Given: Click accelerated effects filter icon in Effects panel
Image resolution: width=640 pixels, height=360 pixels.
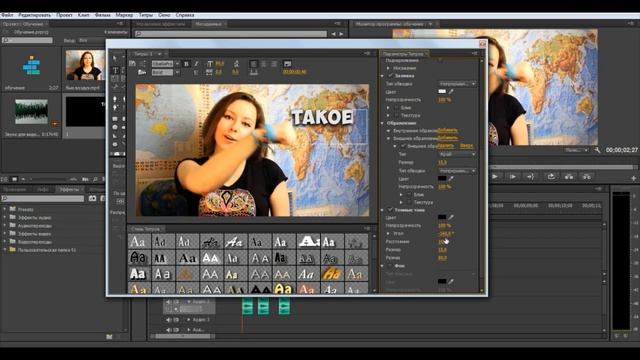Looking at the screenshot, I should tap(93, 198).
